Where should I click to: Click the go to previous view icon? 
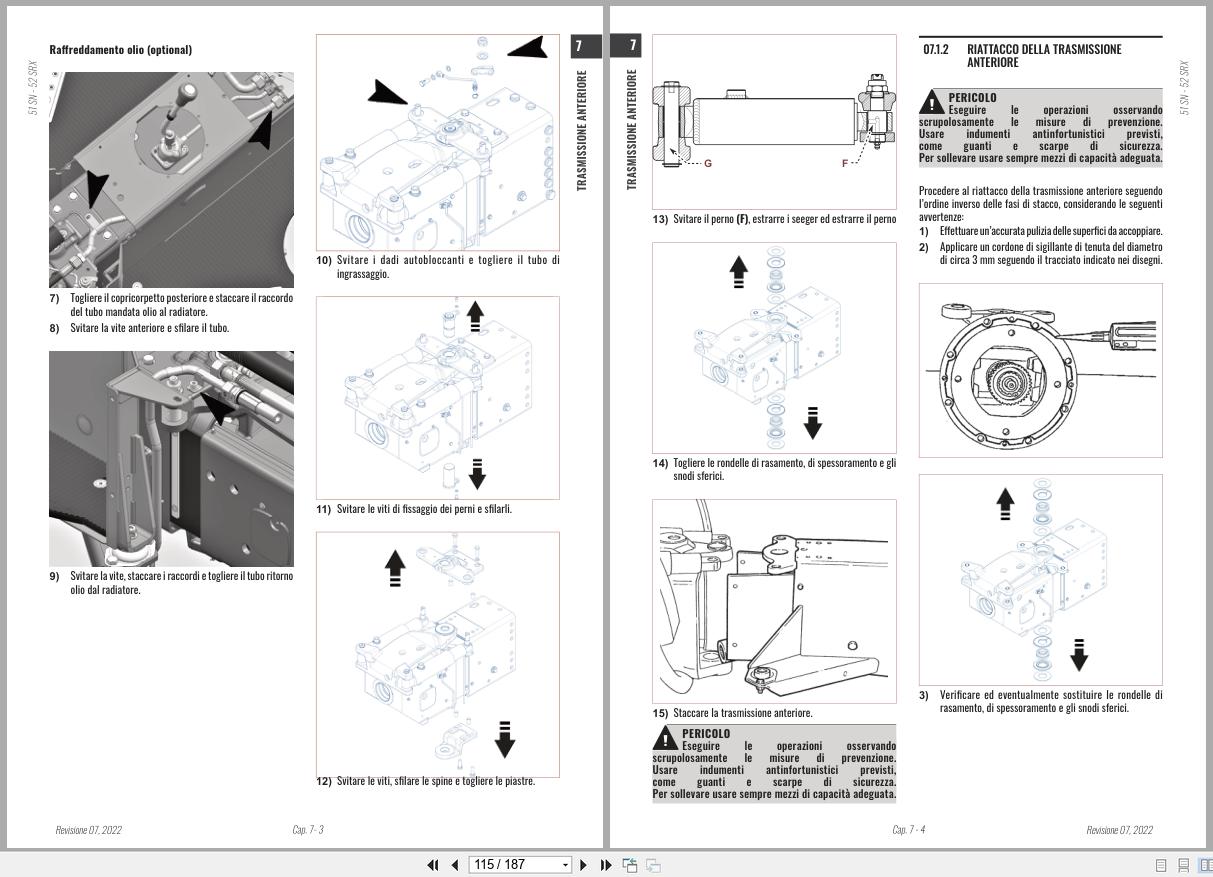tap(630, 865)
